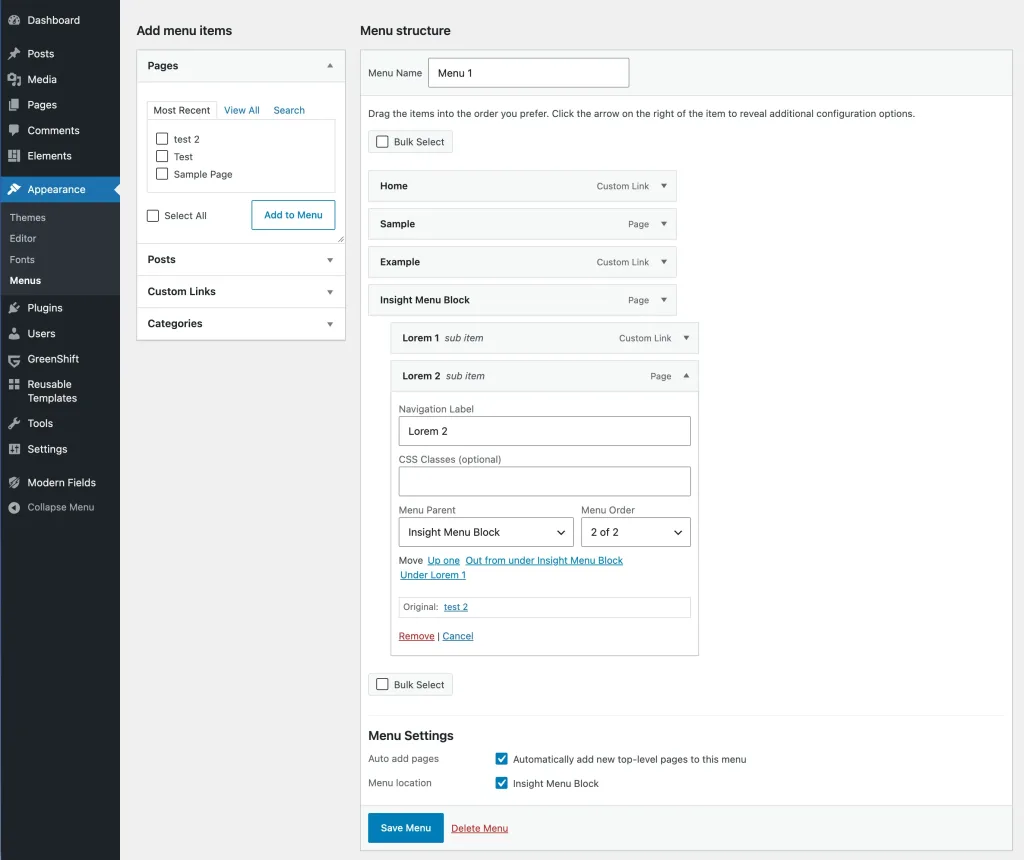Collapse the Lorem 2 sub item arrow
This screenshot has width=1024, height=860.
click(x=686, y=375)
